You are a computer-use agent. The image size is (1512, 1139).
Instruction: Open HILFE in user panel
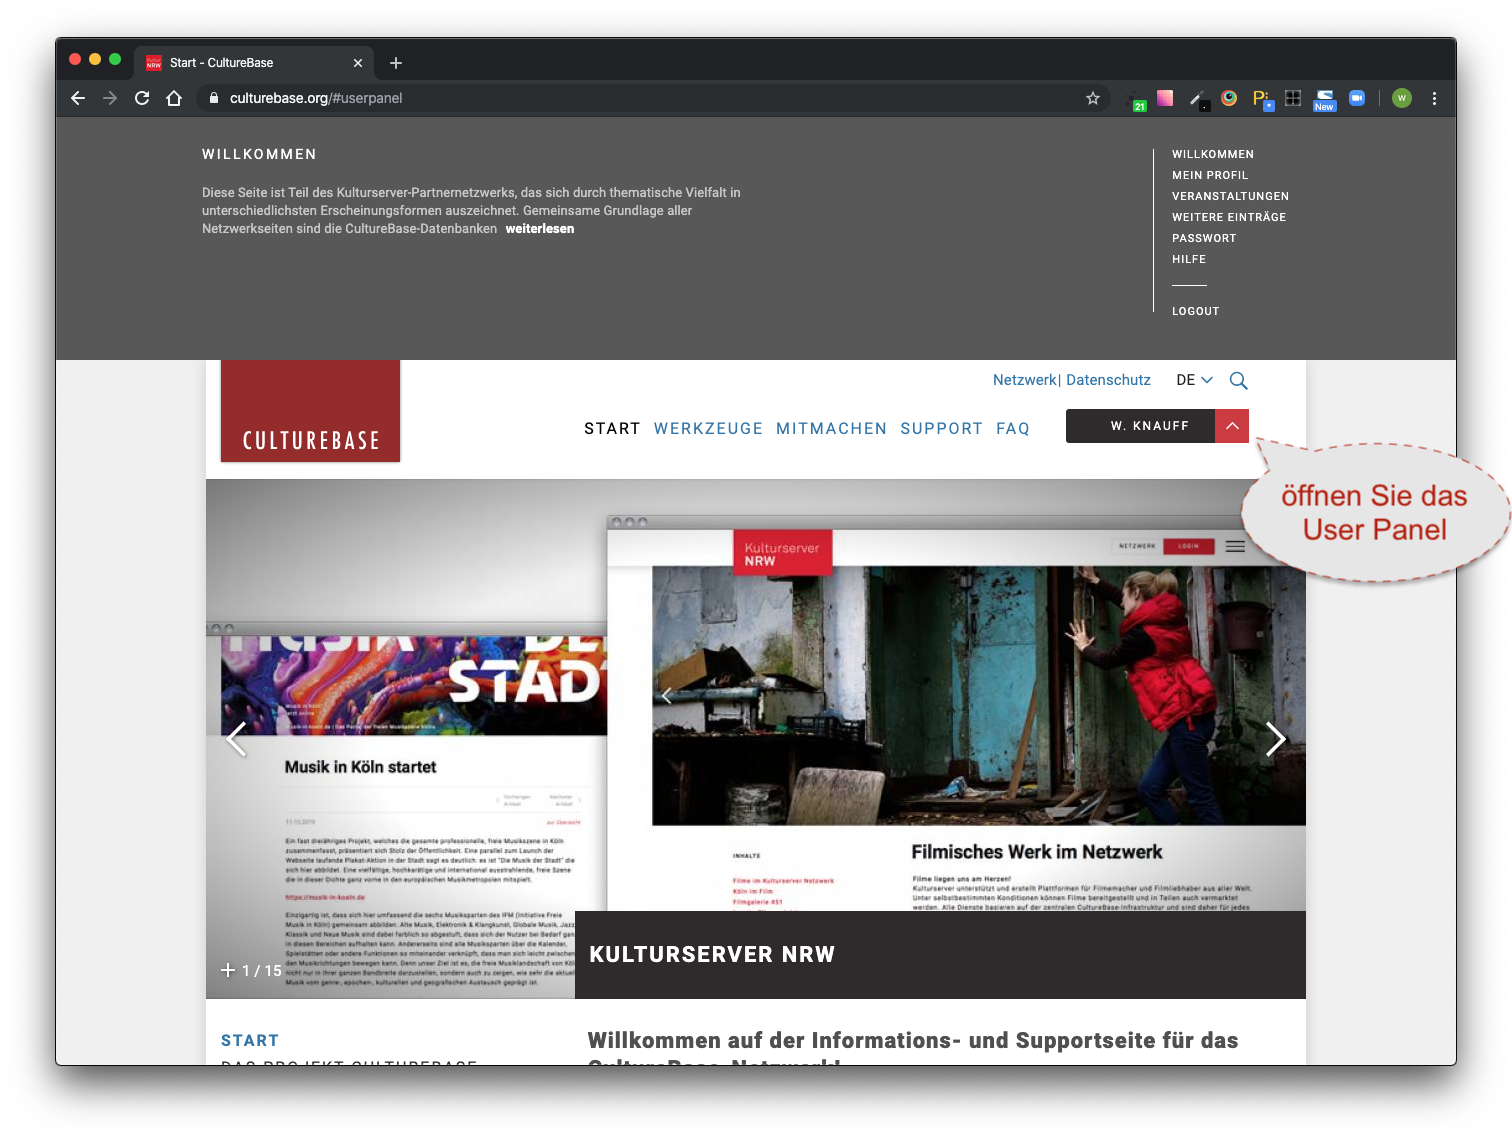point(1189,259)
